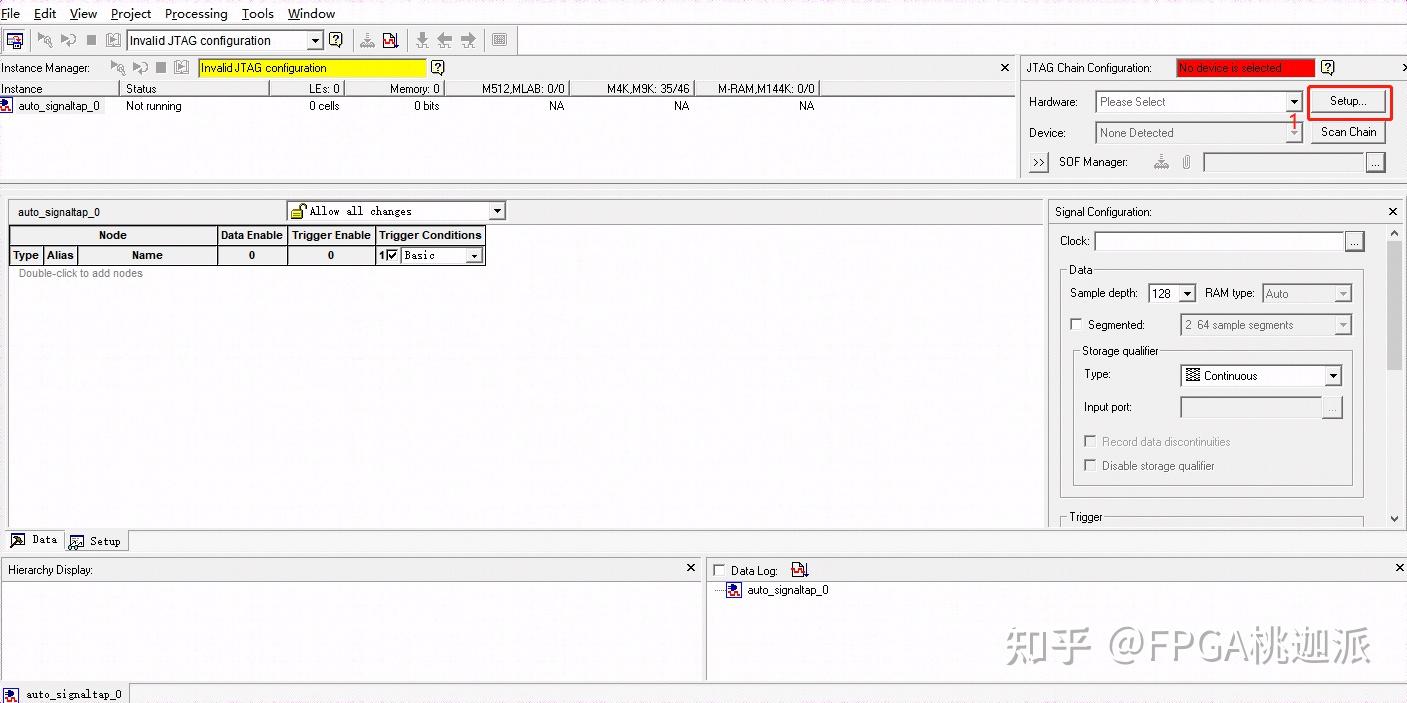Open the Processing menu
The width and height of the screenshot is (1407, 703).
(196, 14)
